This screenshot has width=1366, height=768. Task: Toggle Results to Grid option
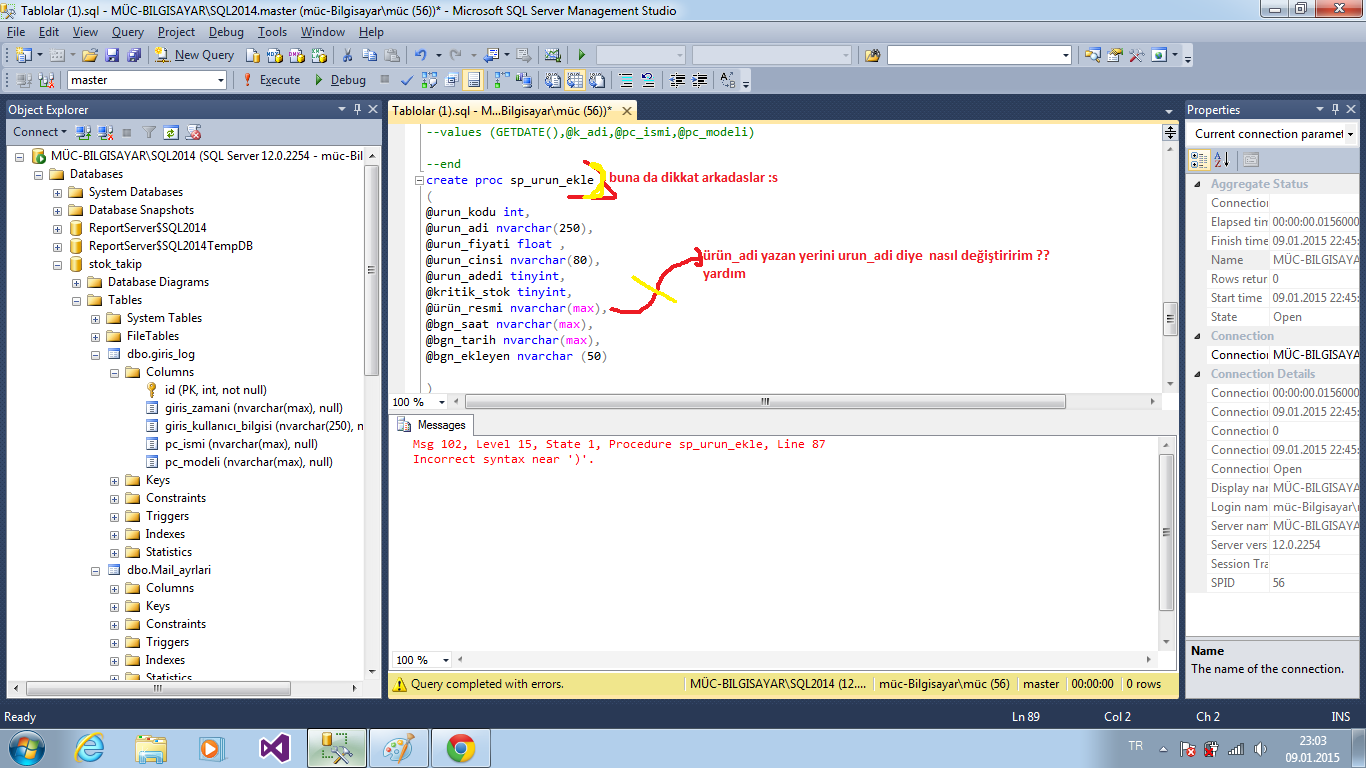point(574,80)
